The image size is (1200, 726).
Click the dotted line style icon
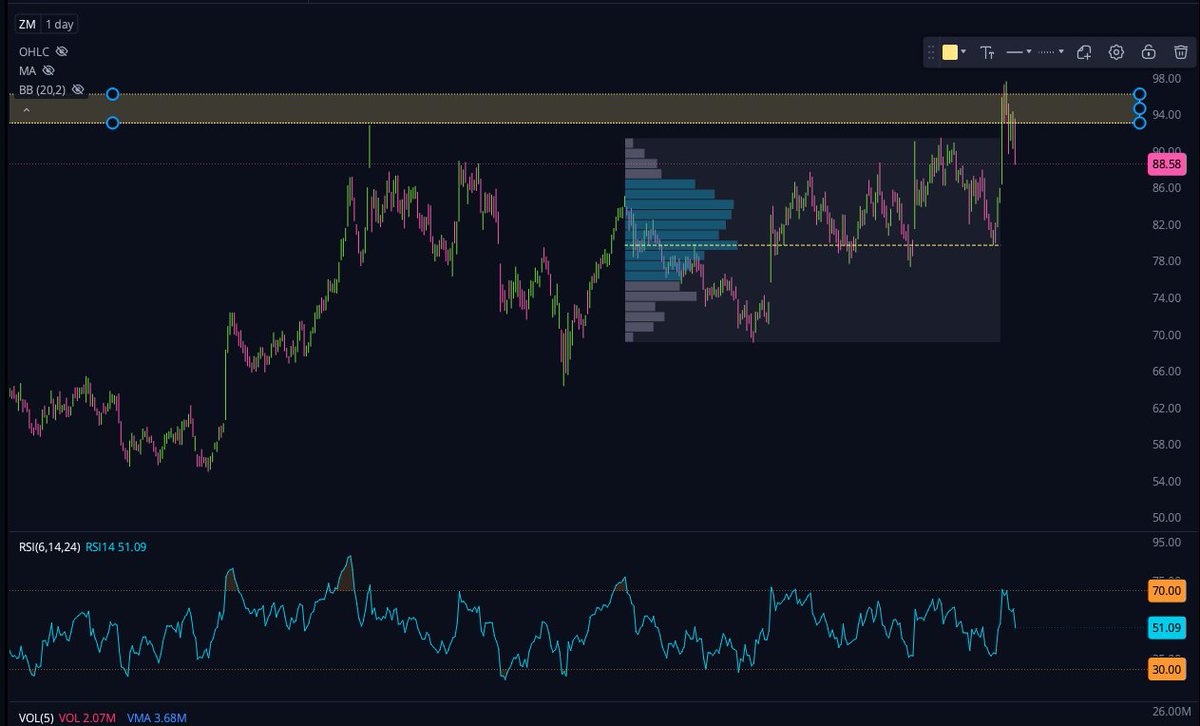click(1048, 52)
